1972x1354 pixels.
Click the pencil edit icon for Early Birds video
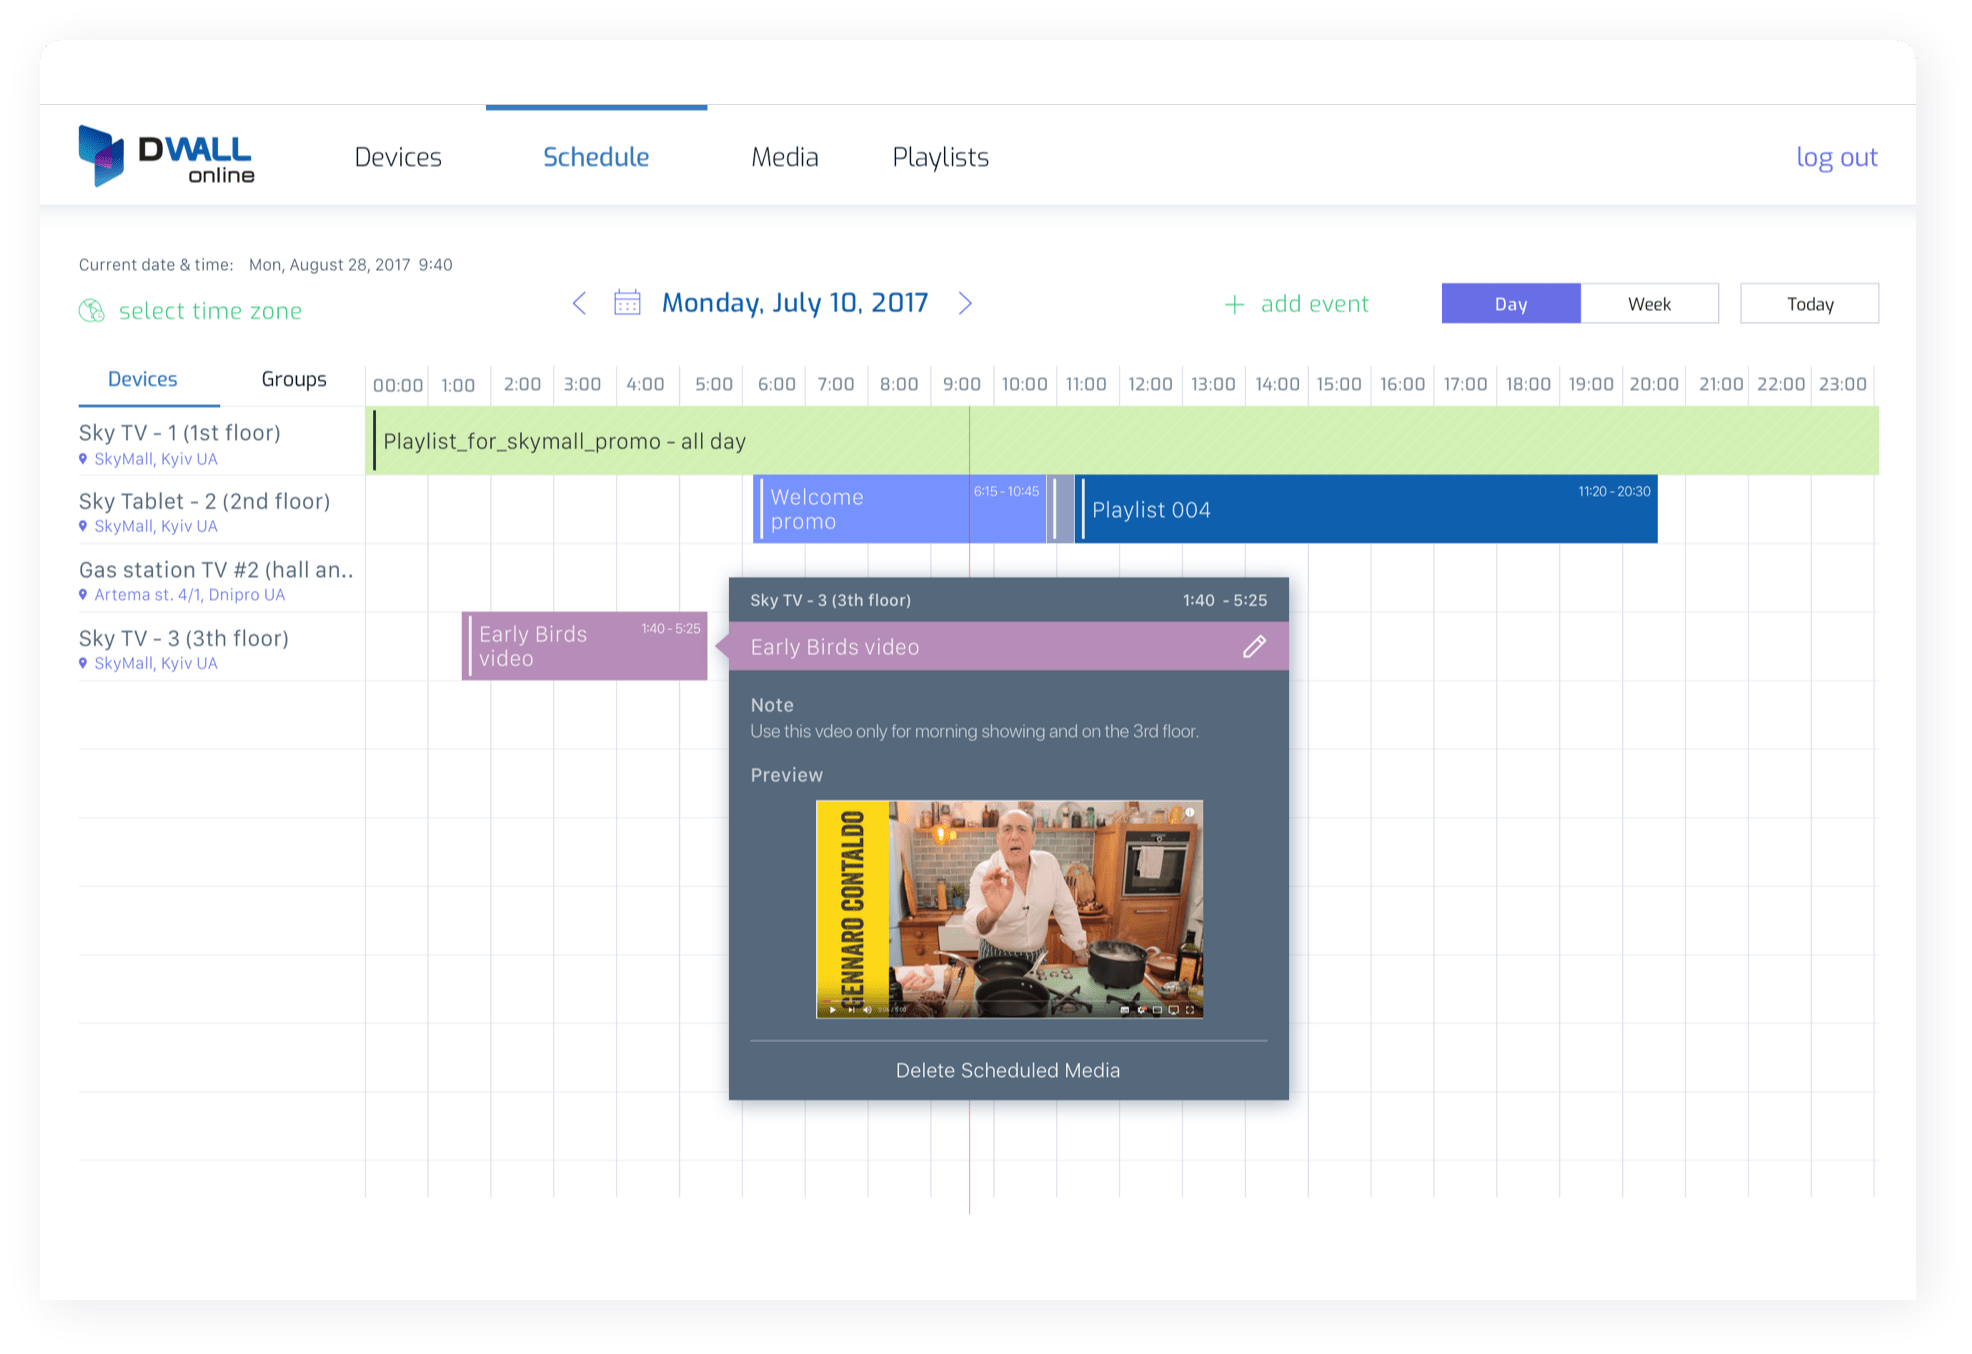pos(1253,646)
